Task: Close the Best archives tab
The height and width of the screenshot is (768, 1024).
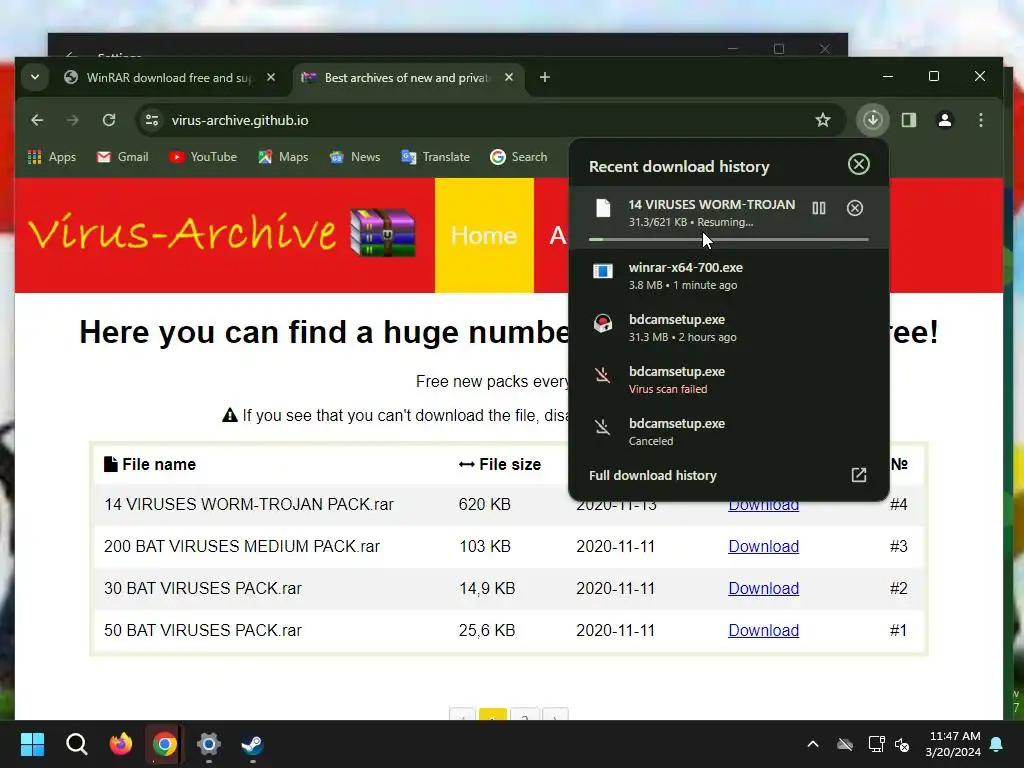Action: click(509, 78)
